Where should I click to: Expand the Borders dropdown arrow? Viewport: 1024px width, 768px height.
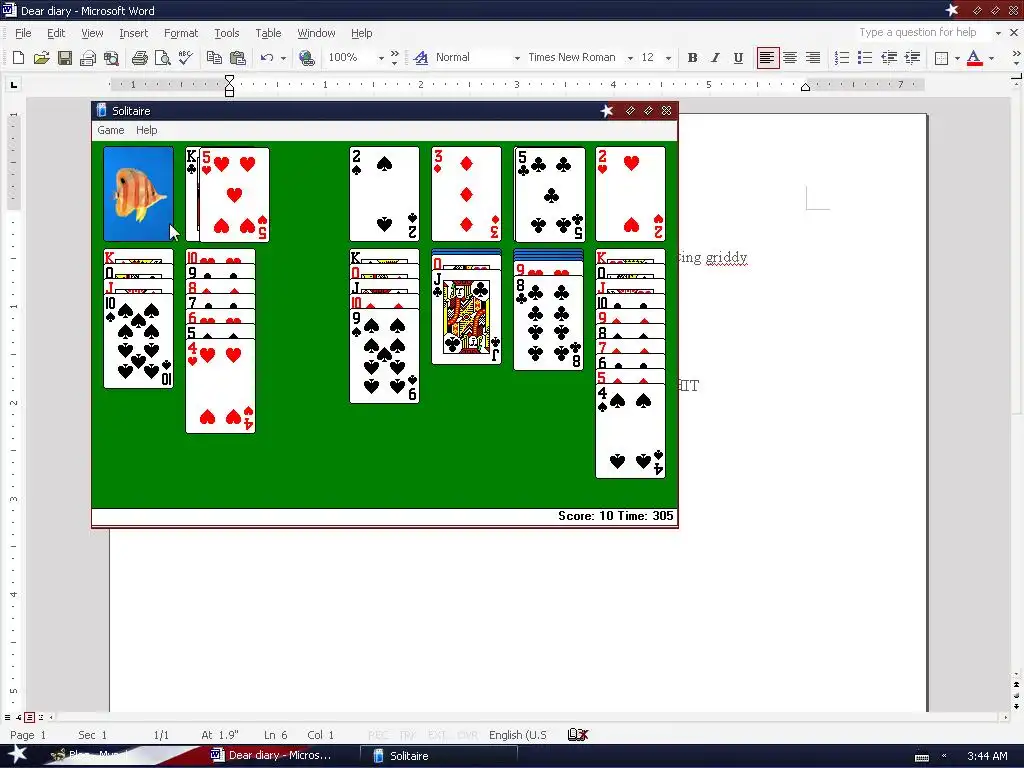pos(957,58)
